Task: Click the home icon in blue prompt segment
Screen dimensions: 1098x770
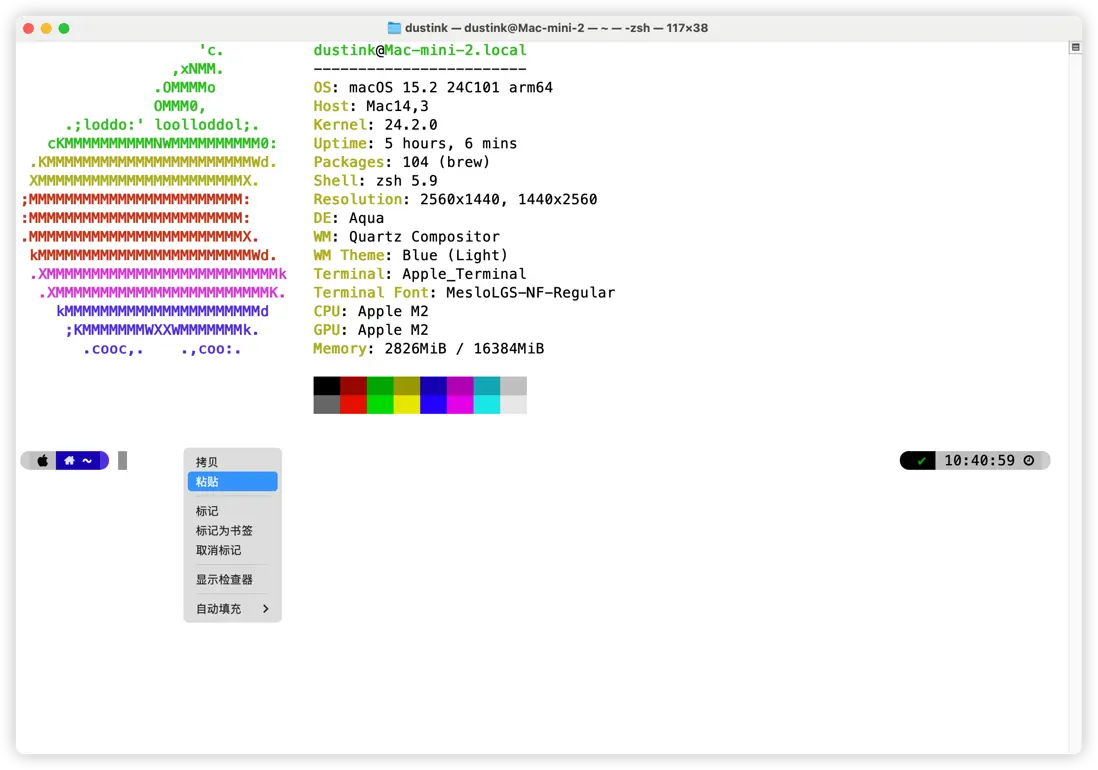Action: [69, 461]
